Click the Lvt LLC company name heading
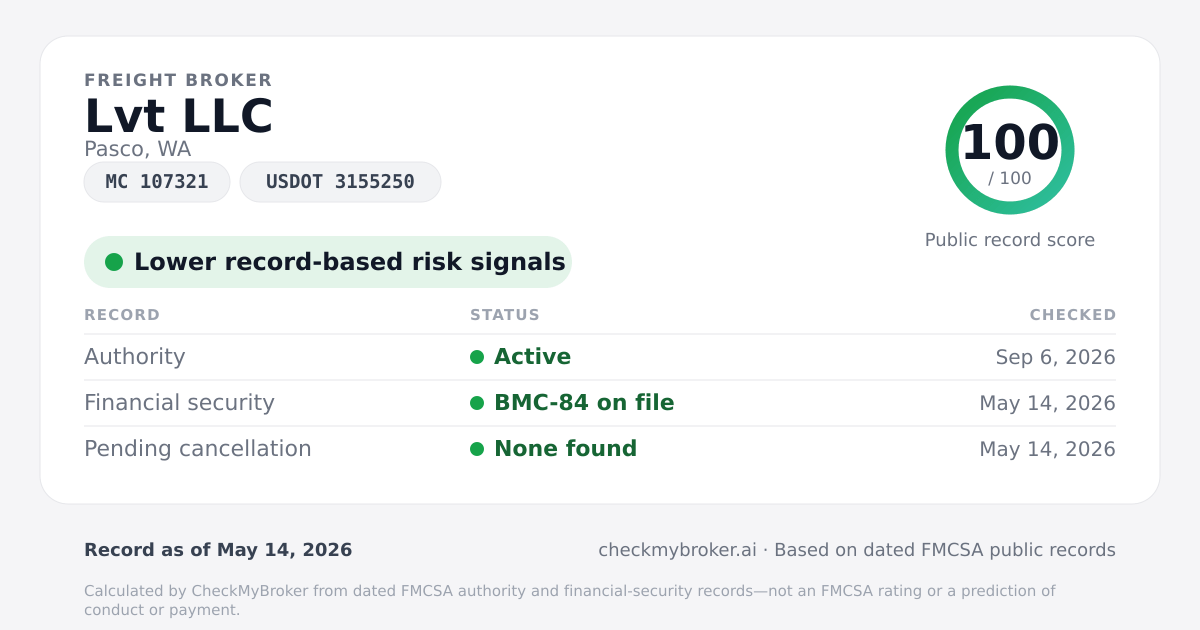 coord(178,117)
